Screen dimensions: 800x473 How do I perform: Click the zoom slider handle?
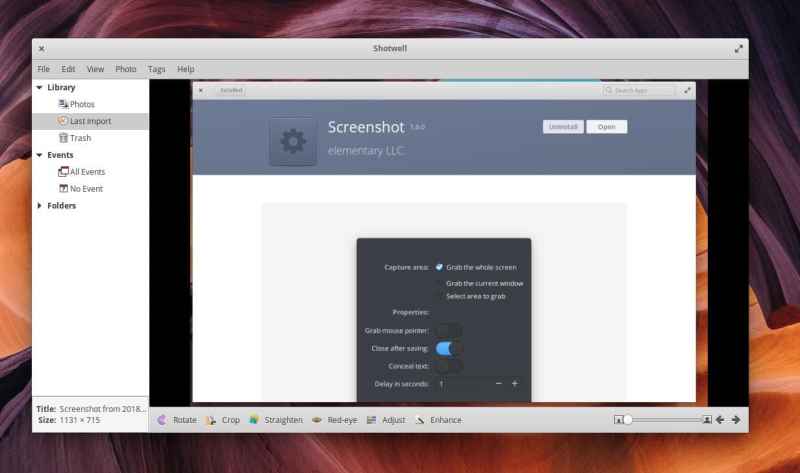(x=628, y=420)
